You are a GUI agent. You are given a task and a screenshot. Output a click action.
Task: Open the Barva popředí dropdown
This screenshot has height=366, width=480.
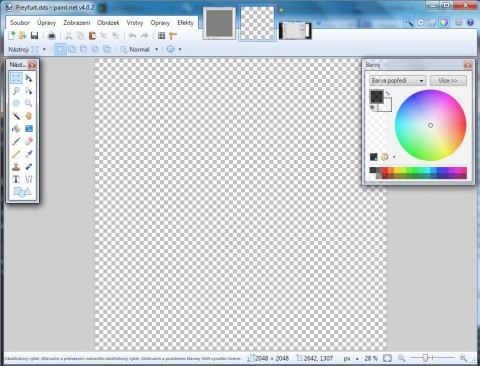397,80
